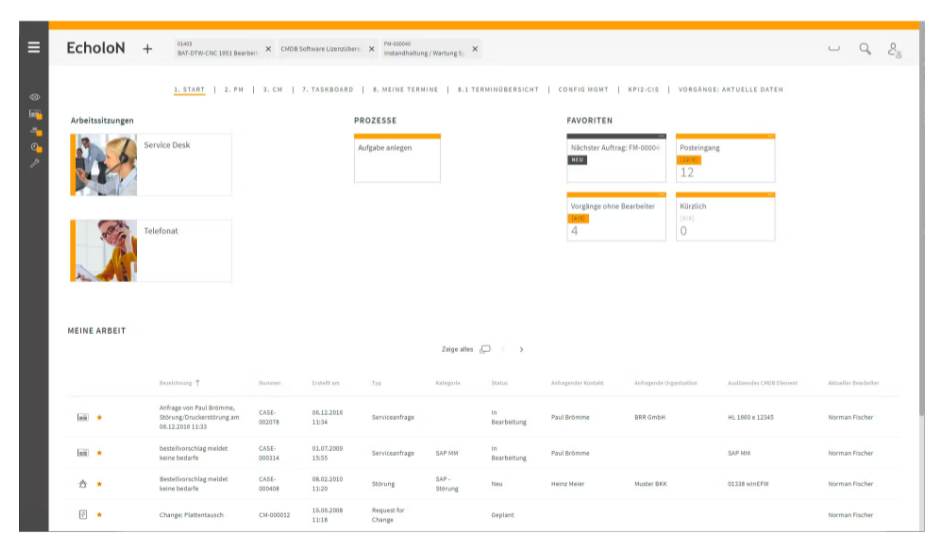The height and width of the screenshot is (556, 942).
Task: Open the Aufgabe anlegen process tile
Action: 397,158
